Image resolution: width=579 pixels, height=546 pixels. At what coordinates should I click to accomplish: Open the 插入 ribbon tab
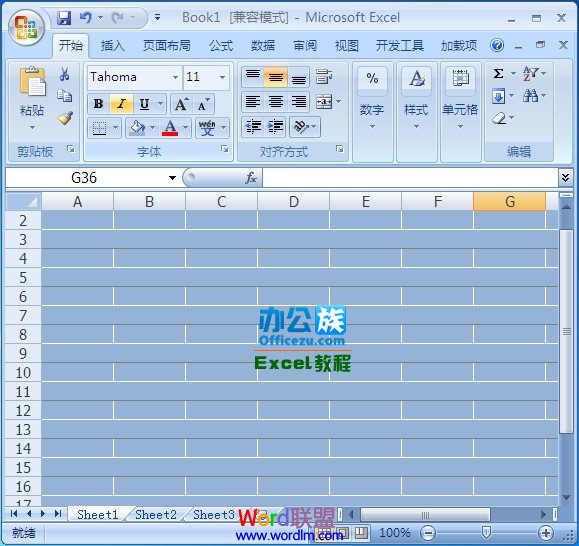(113, 45)
